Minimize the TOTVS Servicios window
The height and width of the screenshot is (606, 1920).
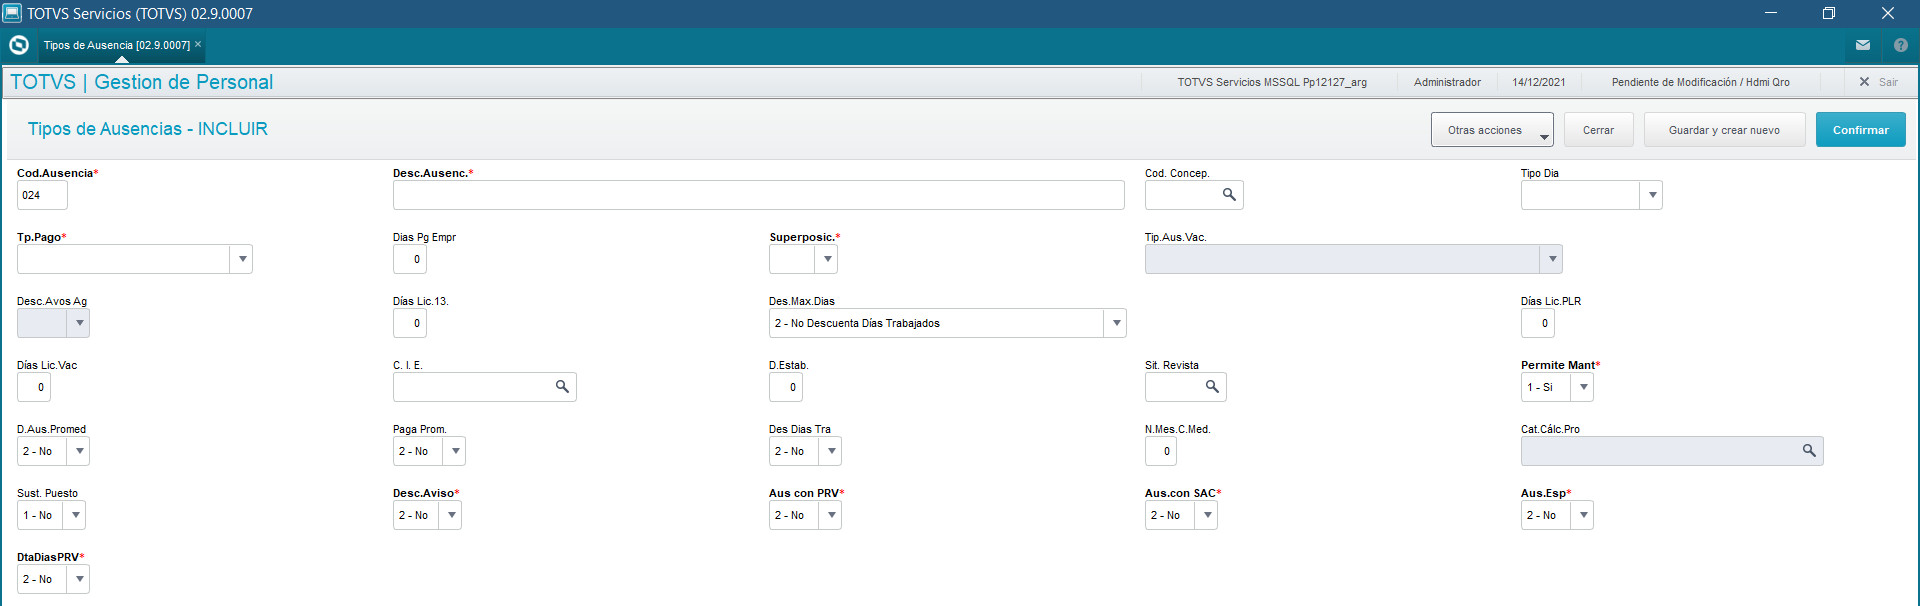coord(1771,13)
